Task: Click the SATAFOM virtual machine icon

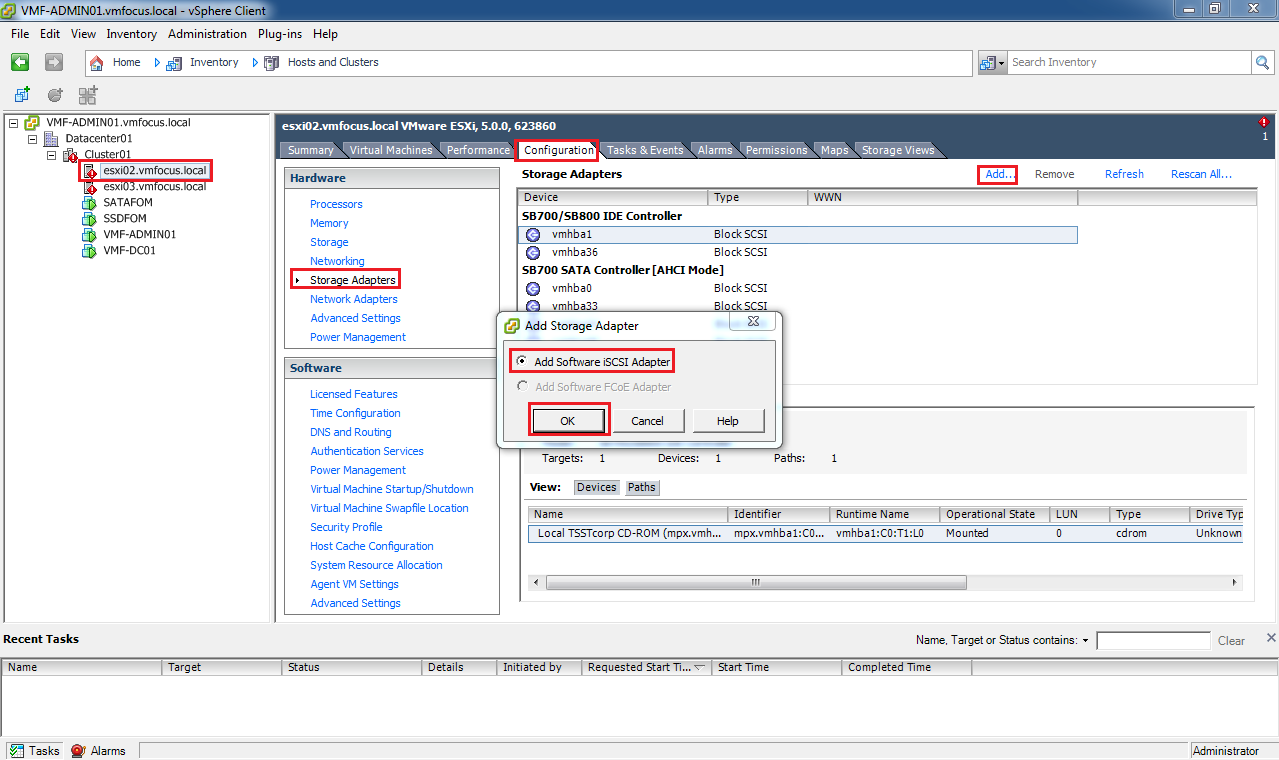Action: point(89,203)
